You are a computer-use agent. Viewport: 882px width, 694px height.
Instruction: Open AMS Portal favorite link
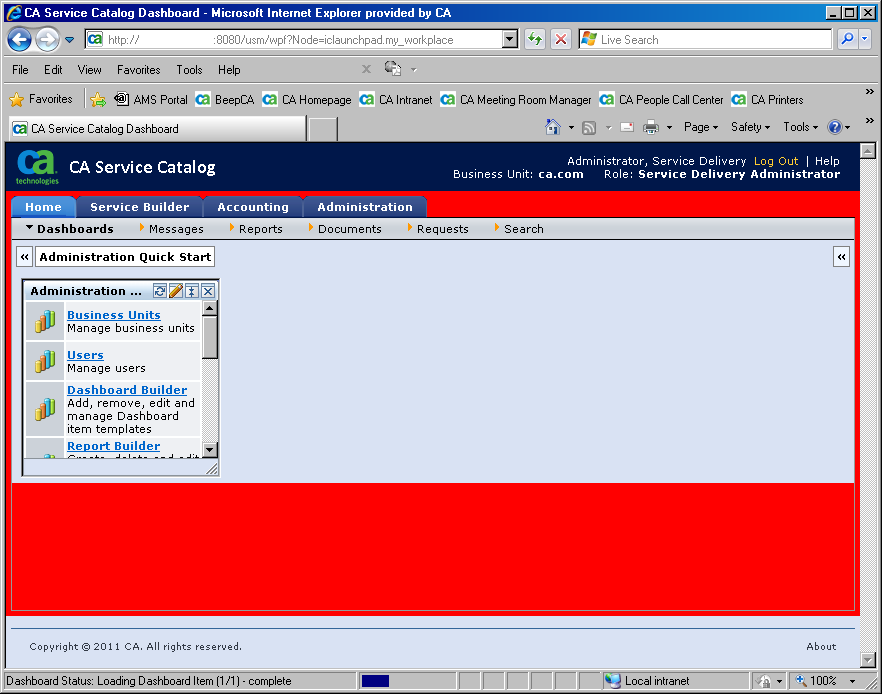tap(151, 100)
